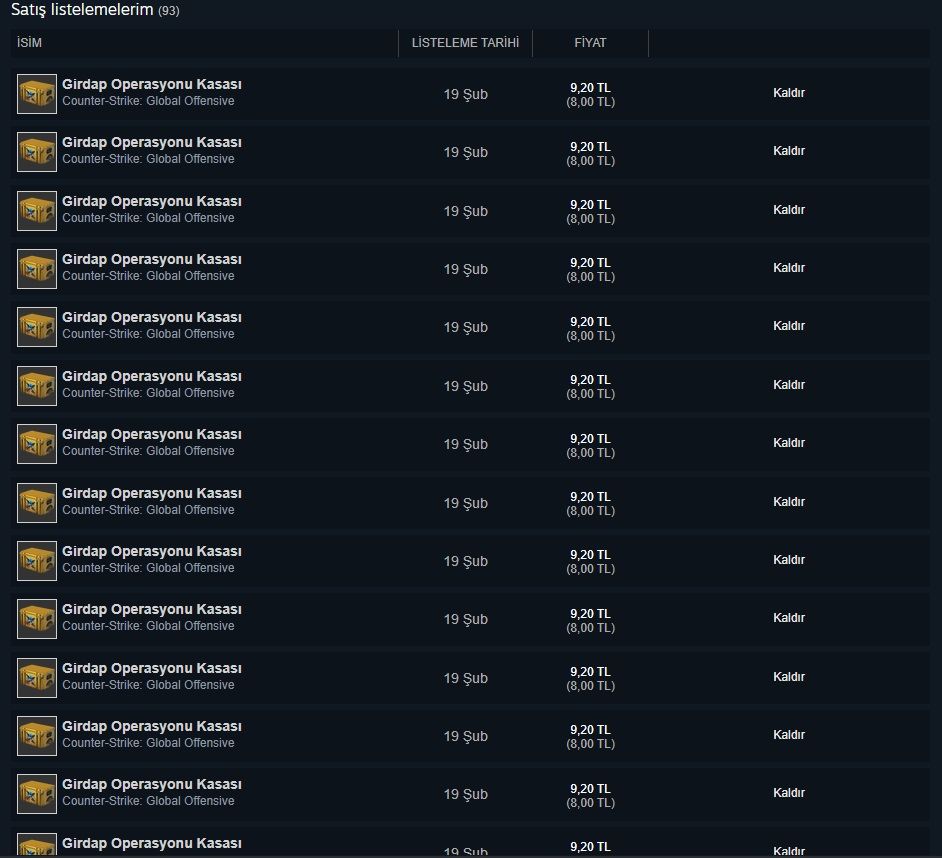Screen dimensions: 942x858
Task: Remove the eleventh listing using Kaldır
Action: pyautogui.click(x=788, y=677)
